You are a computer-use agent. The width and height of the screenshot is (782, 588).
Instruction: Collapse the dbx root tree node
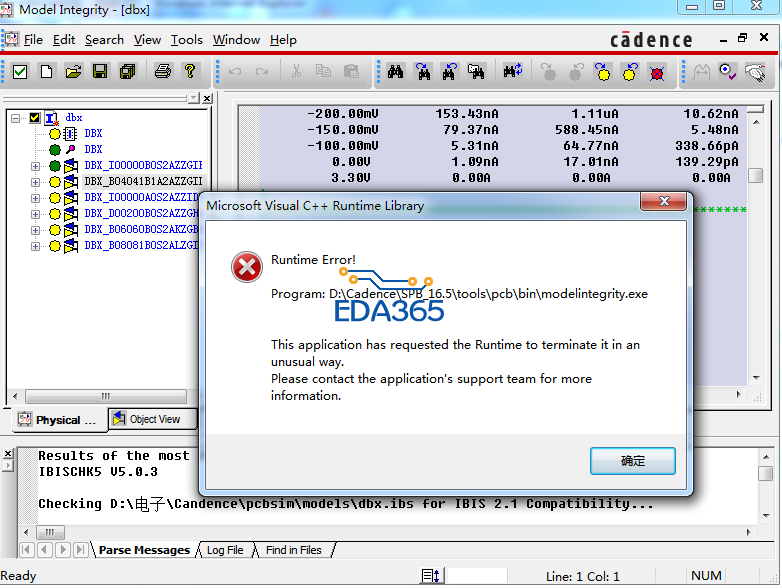click(15, 118)
